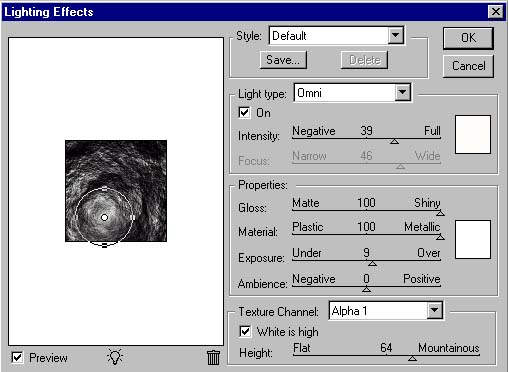Click the Gloss value 100

tap(366, 203)
